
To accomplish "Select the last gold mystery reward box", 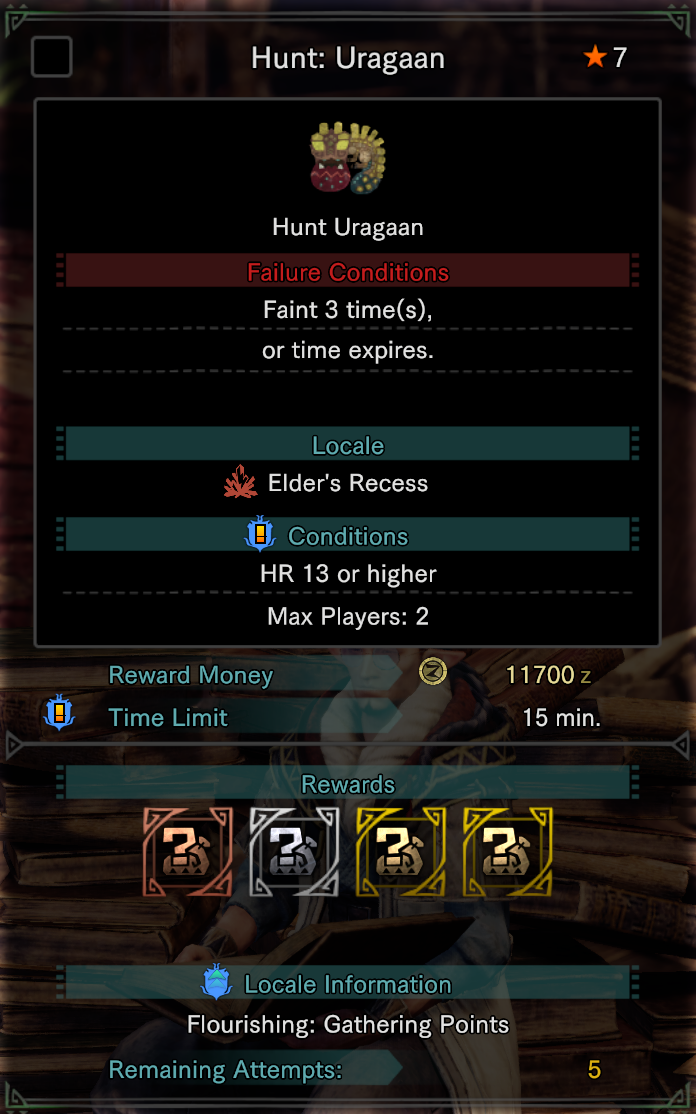I will pyautogui.click(x=507, y=851).
